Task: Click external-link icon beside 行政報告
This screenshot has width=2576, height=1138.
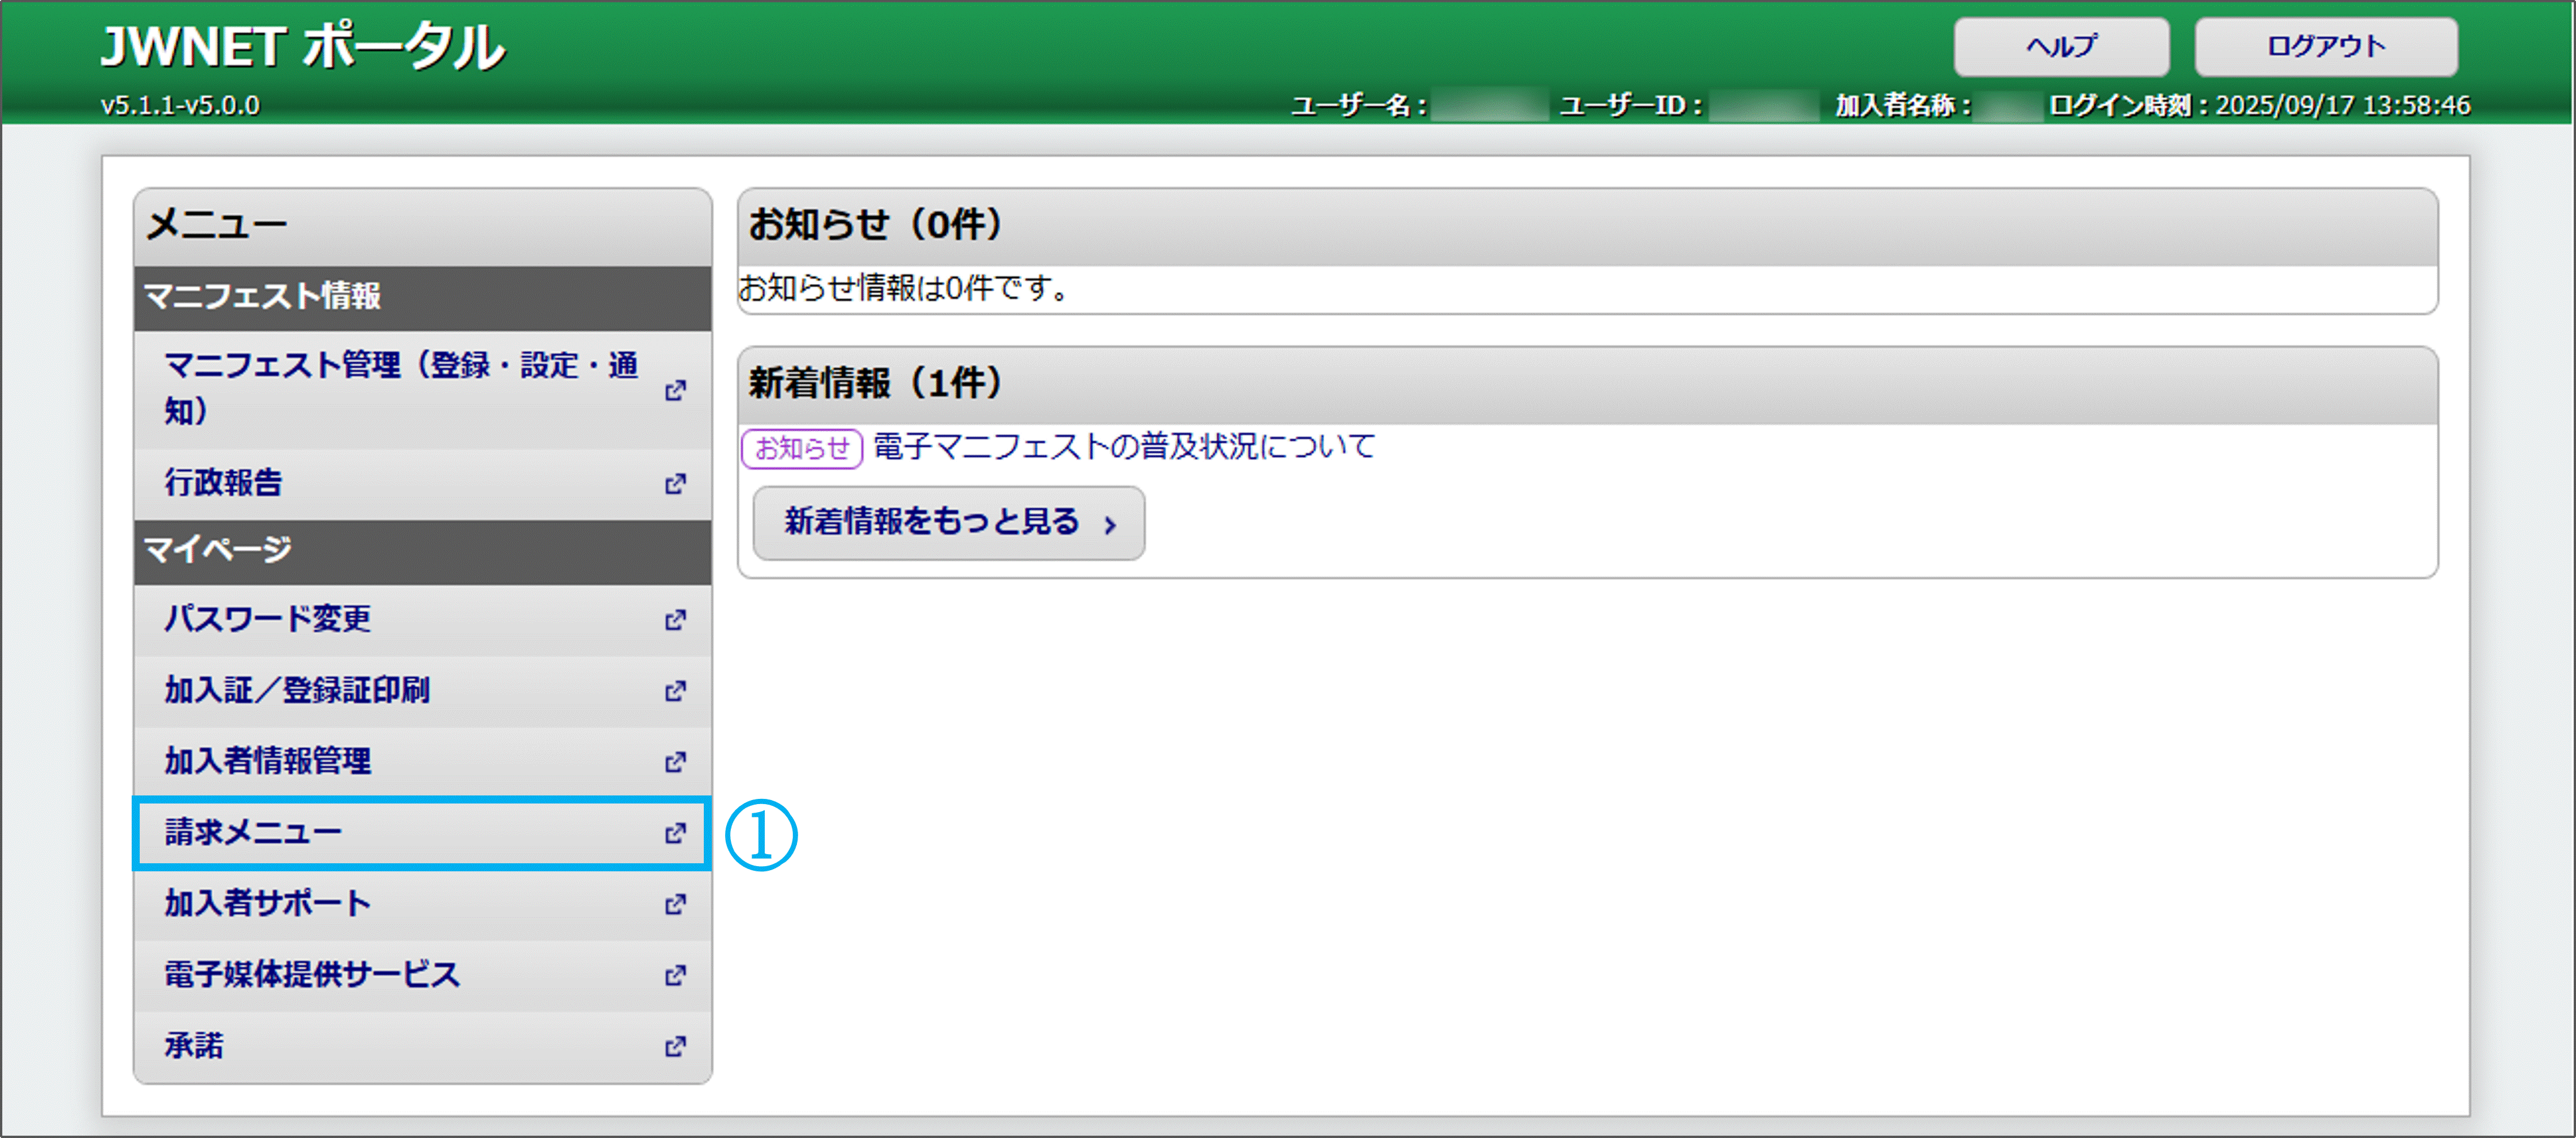Action: [675, 484]
